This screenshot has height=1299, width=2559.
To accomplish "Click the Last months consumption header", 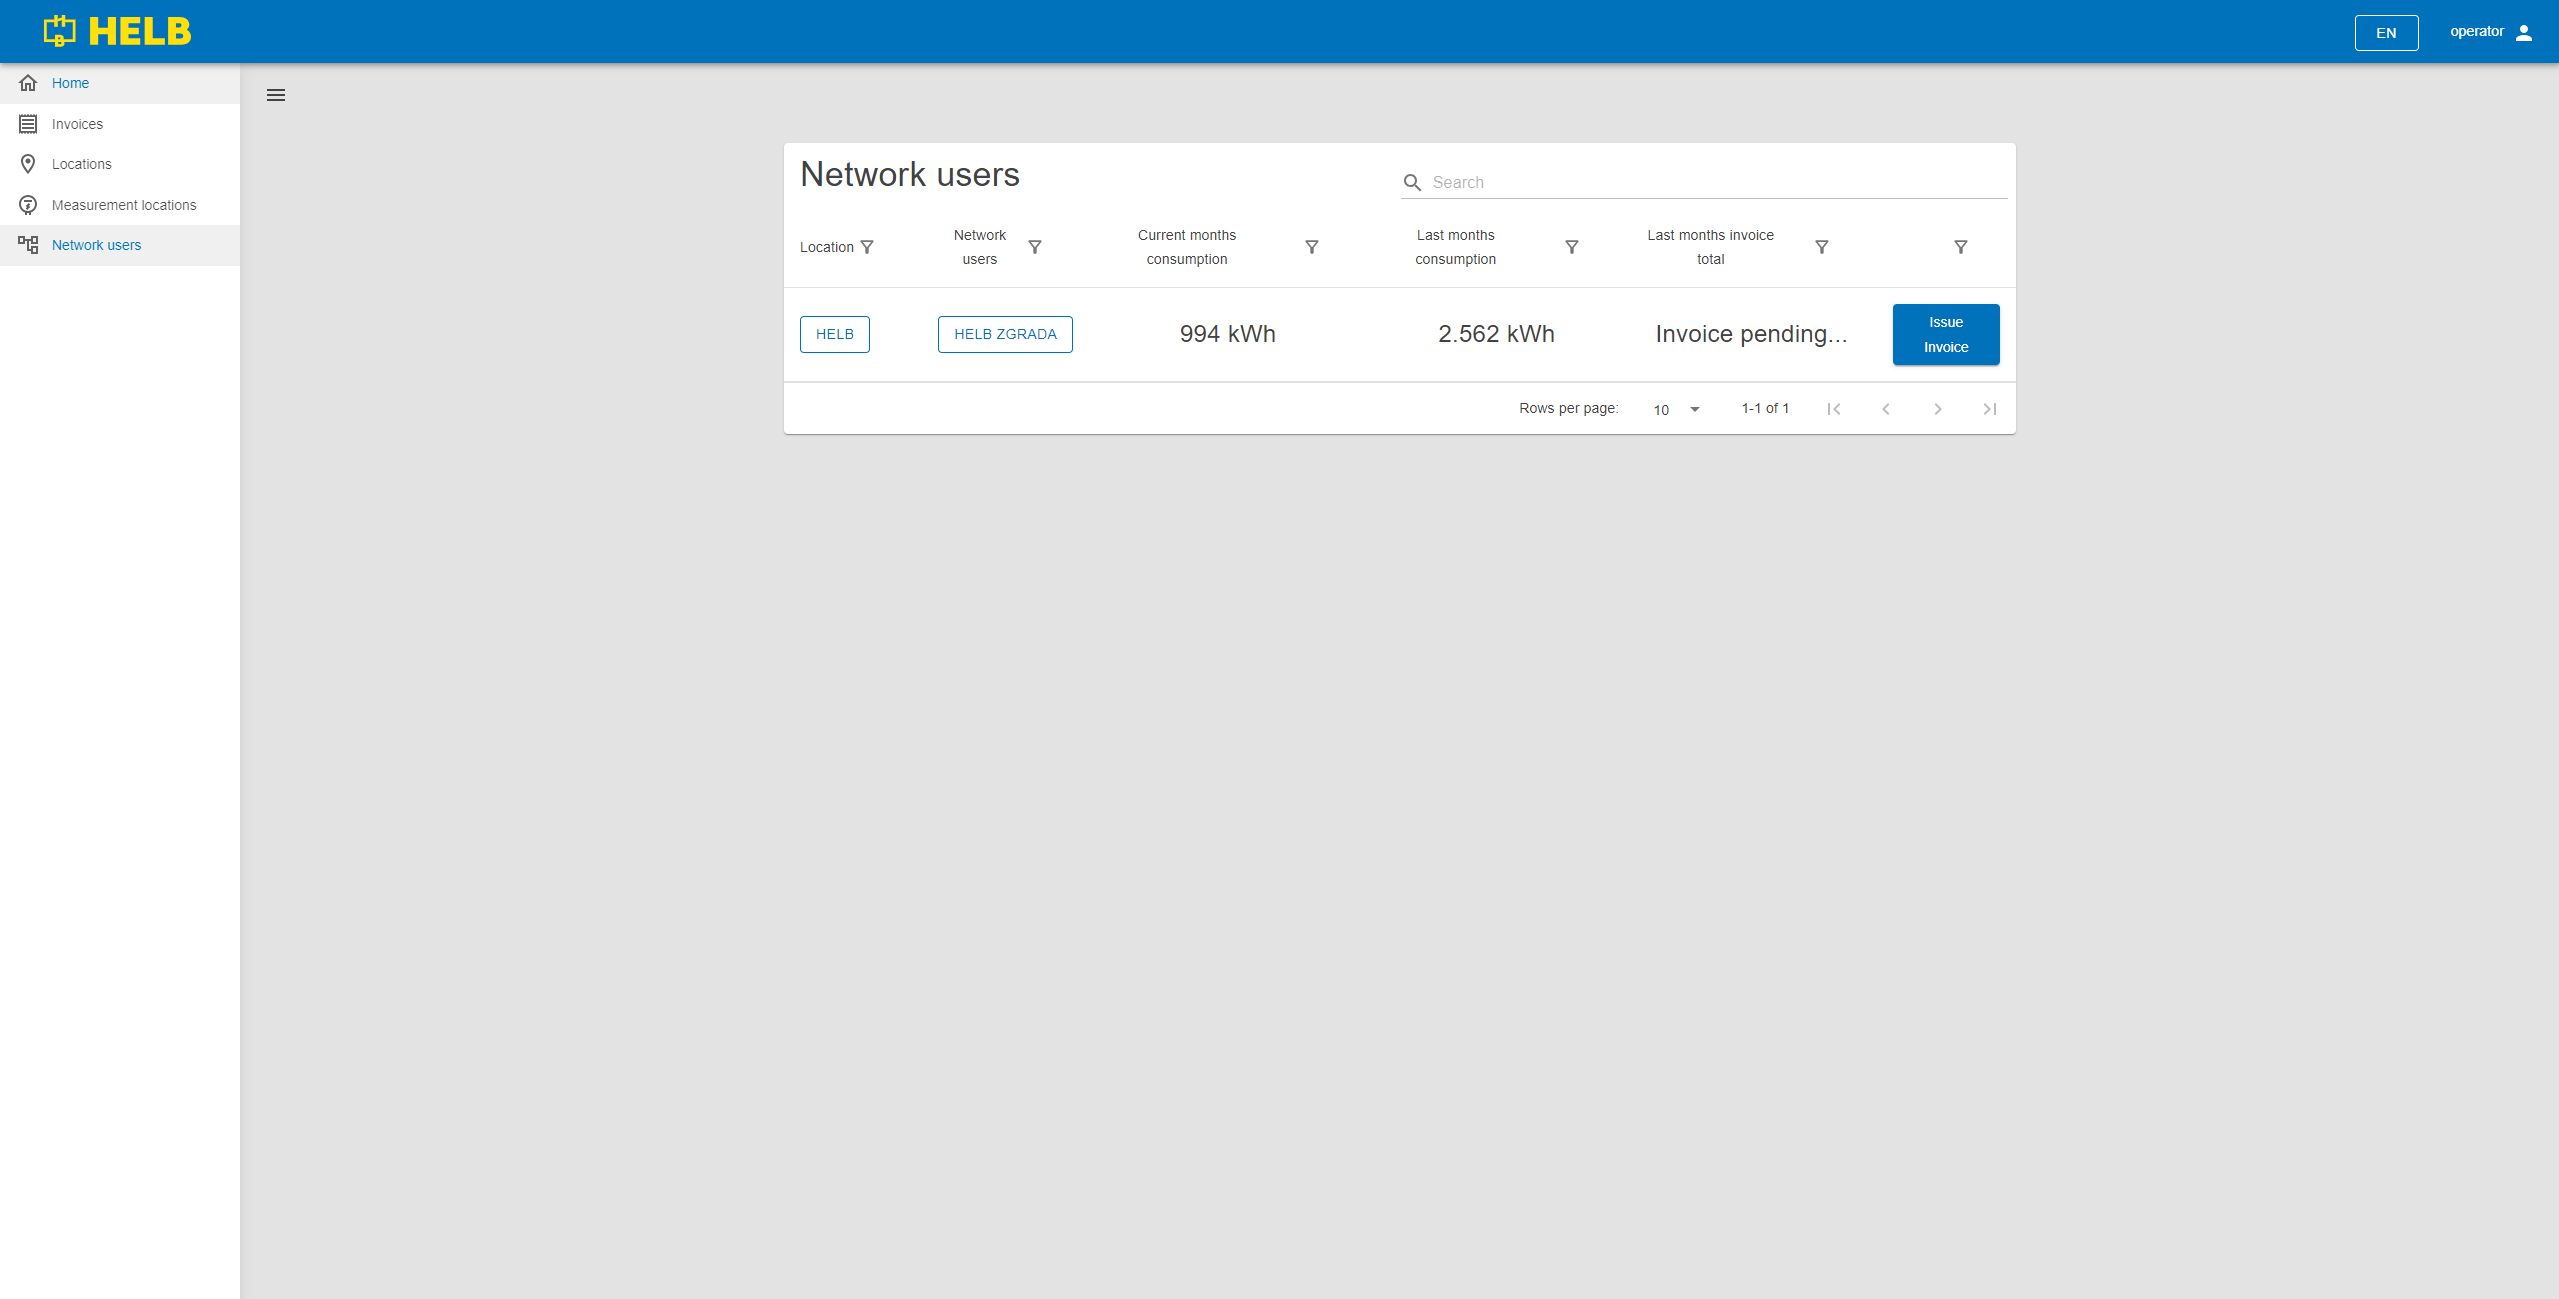I will pos(1456,247).
